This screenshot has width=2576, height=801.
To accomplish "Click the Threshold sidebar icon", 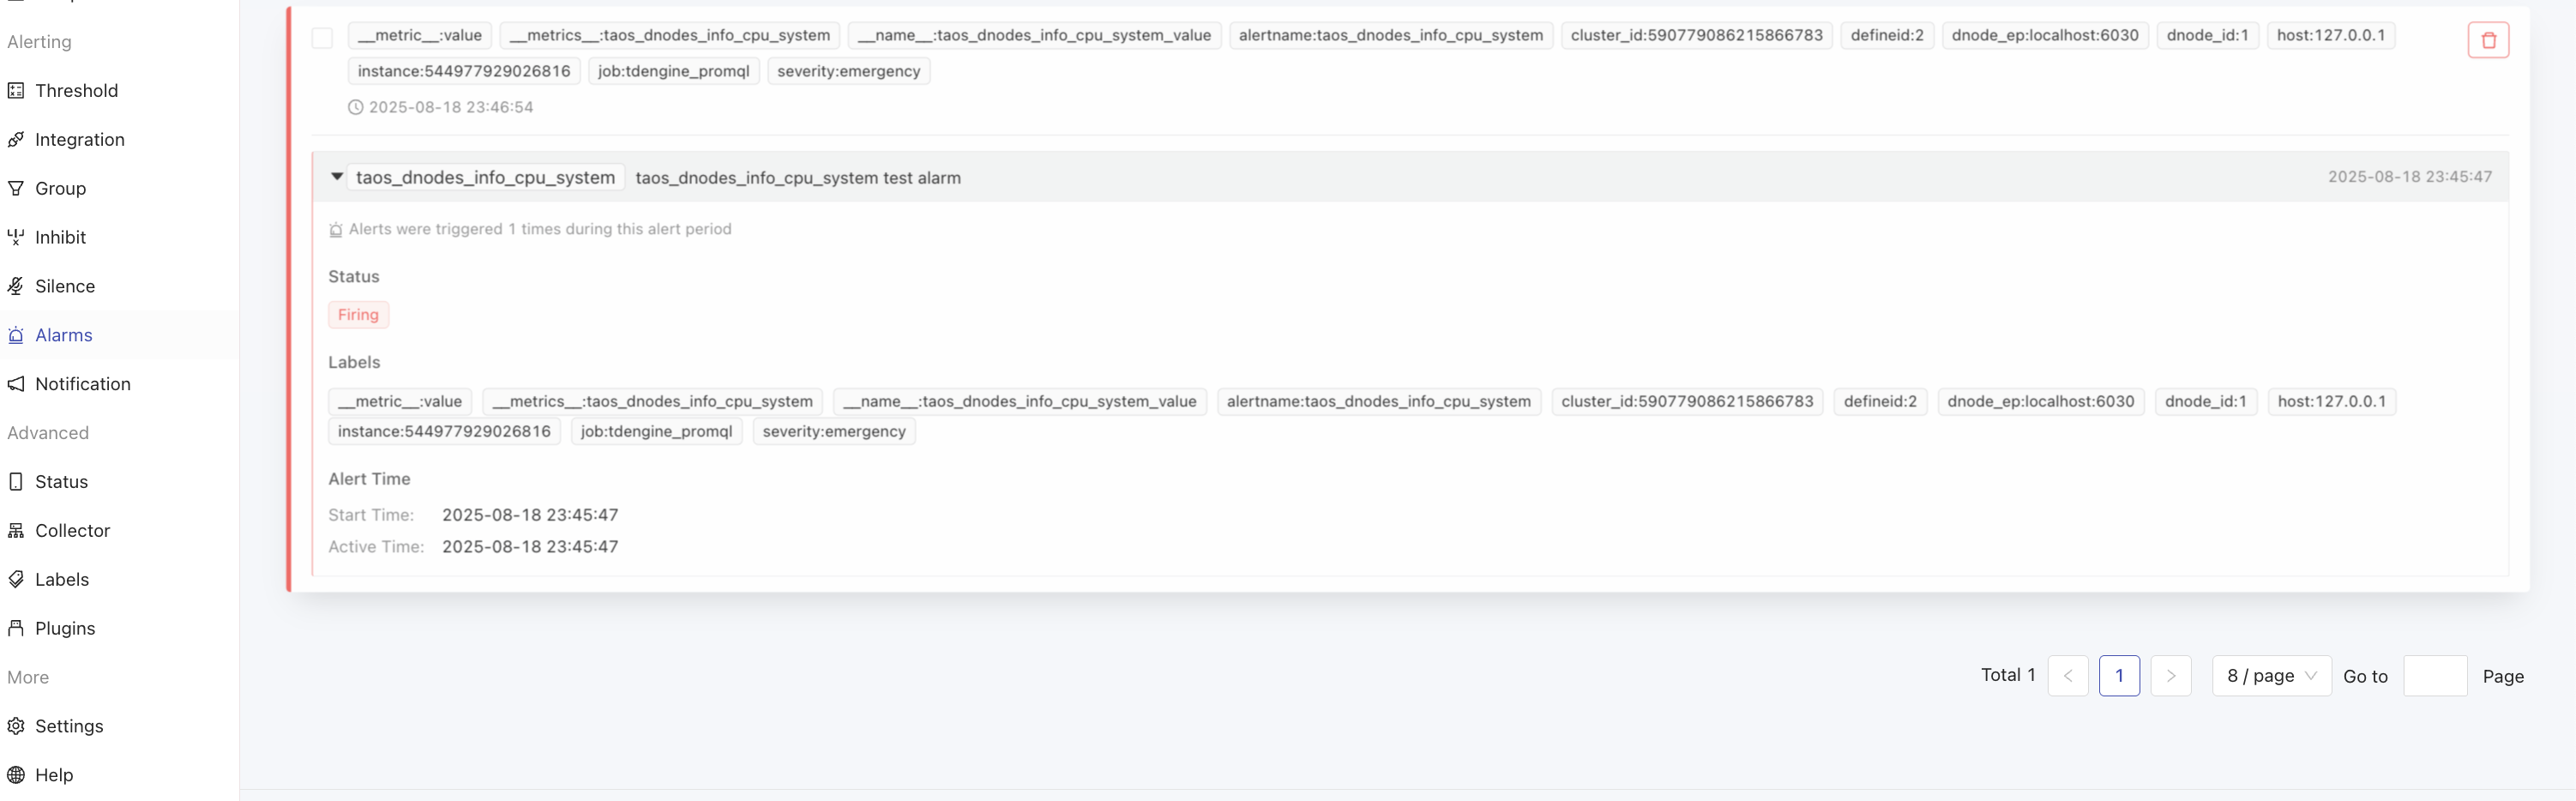I will 16,91.
